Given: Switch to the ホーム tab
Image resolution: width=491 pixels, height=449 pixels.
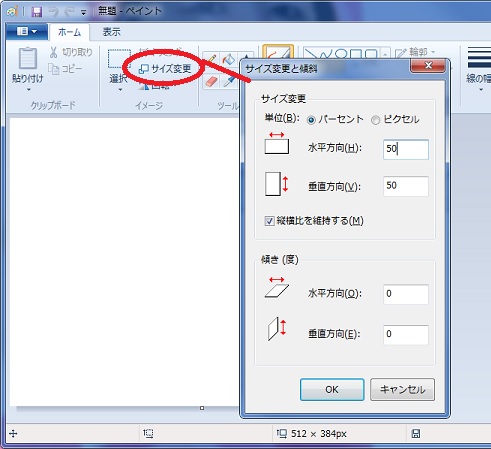Looking at the screenshot, I should point(69,32).
